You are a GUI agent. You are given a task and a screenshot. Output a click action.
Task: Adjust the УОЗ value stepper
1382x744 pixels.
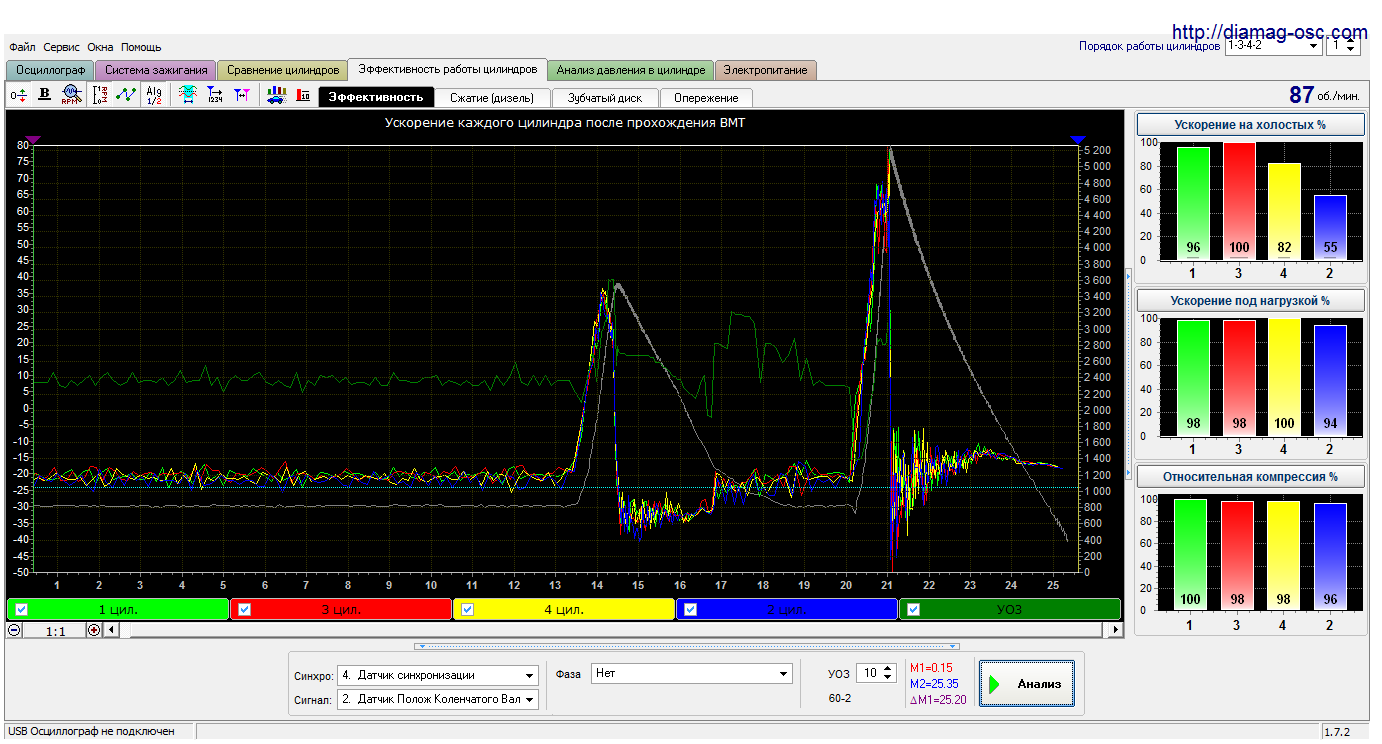pyautogui.click(x=889, y=674)
